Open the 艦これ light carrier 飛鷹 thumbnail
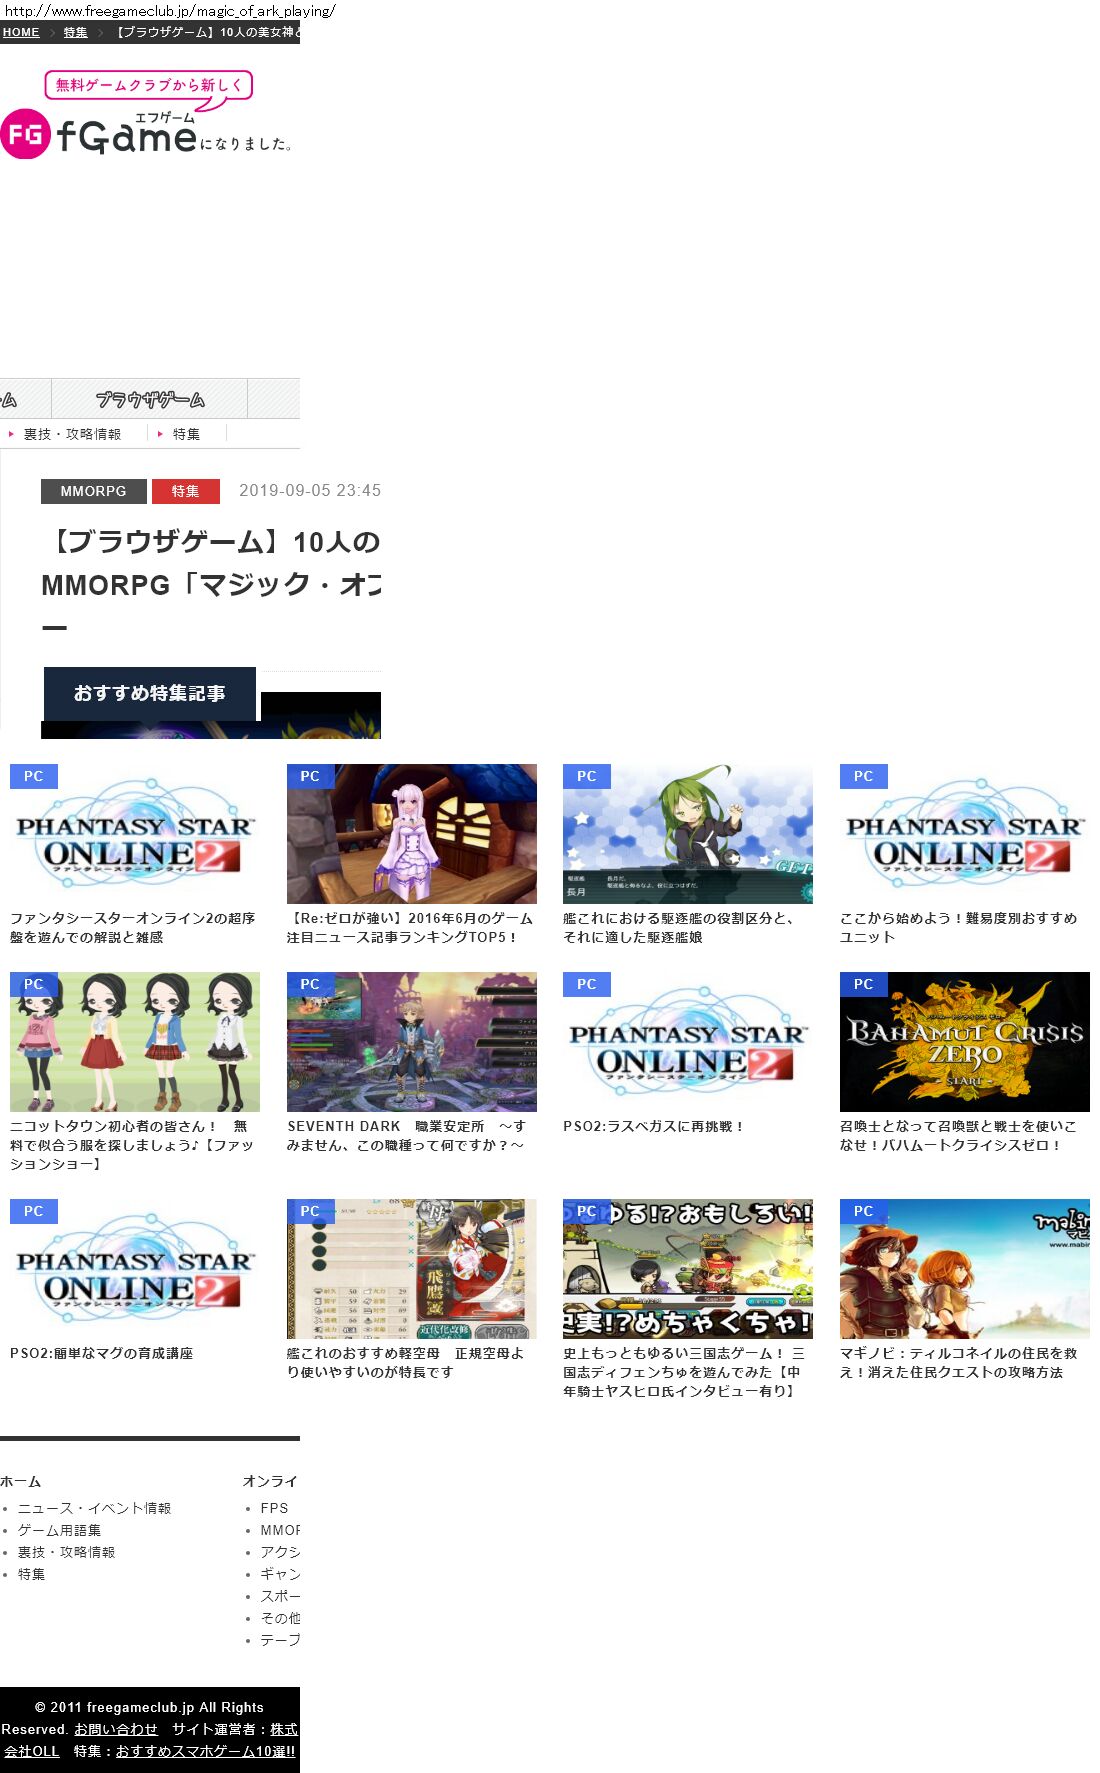 pyautogui.click(x=412, y=1269)
